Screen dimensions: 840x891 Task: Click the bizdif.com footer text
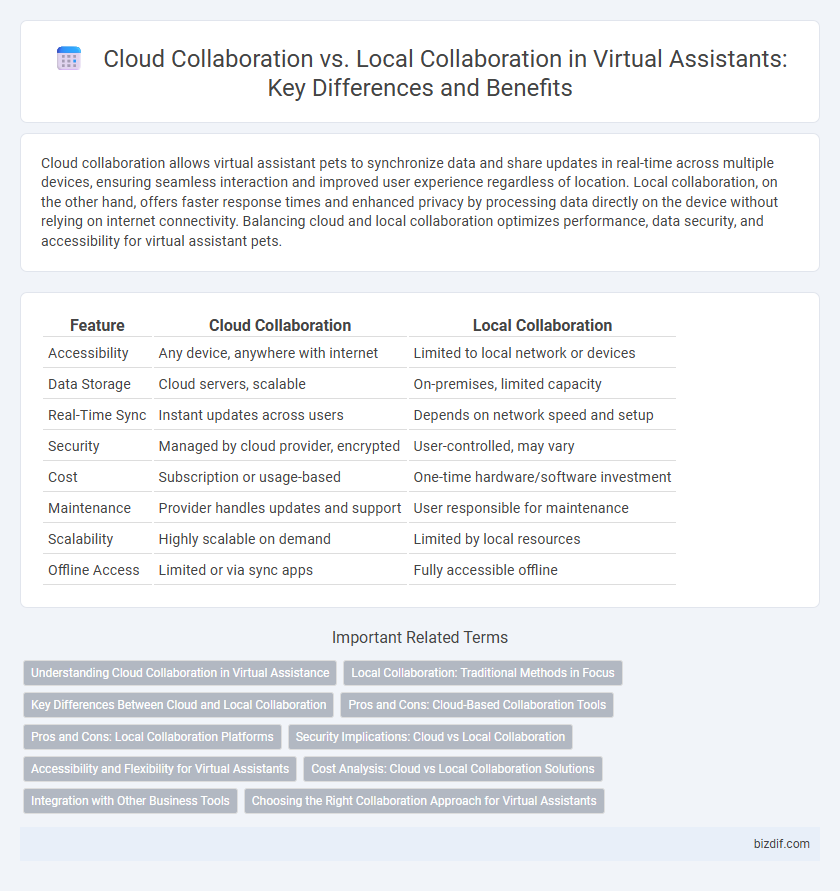click(x=781, y=844)
